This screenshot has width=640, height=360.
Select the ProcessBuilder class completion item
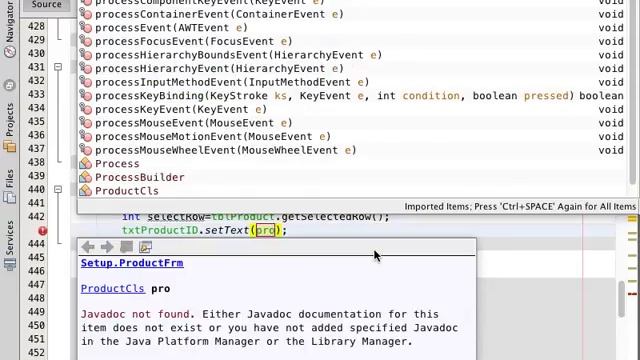(x=351, y=178)
